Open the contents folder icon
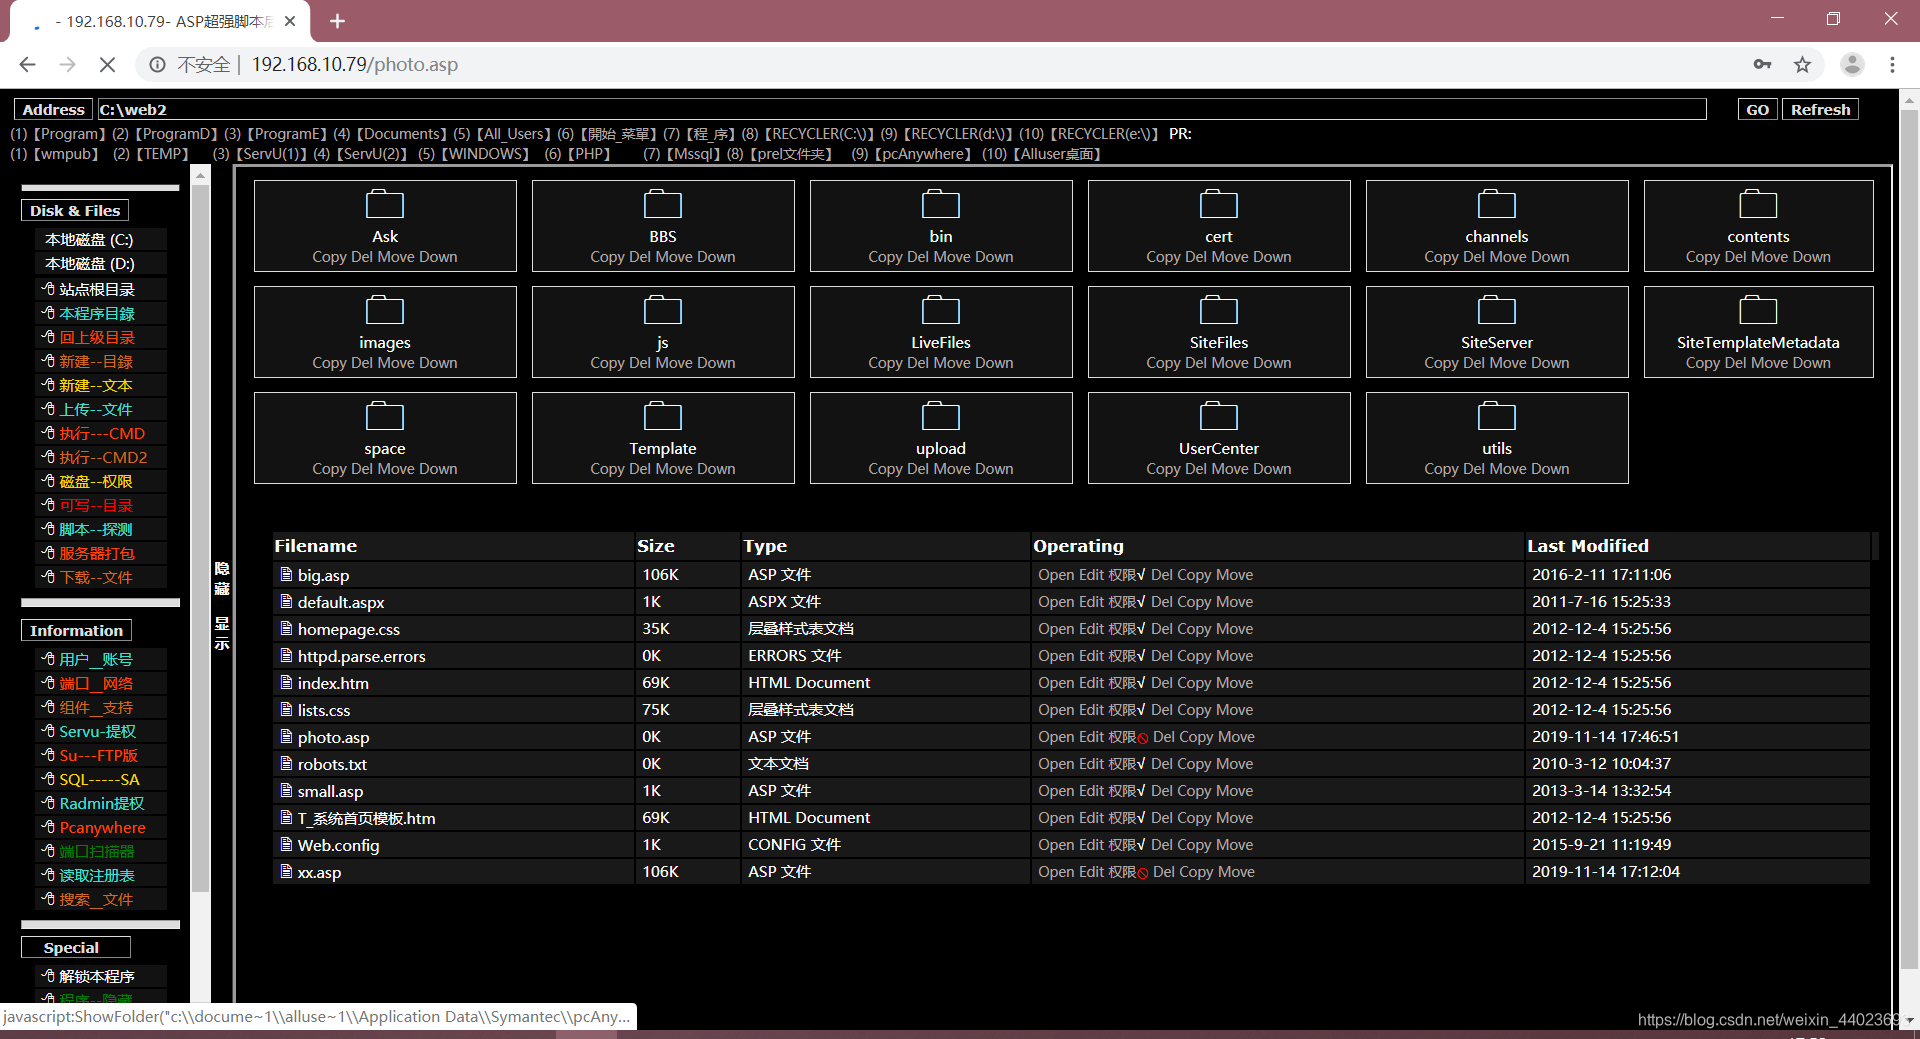 click(x=1758, y=205)
